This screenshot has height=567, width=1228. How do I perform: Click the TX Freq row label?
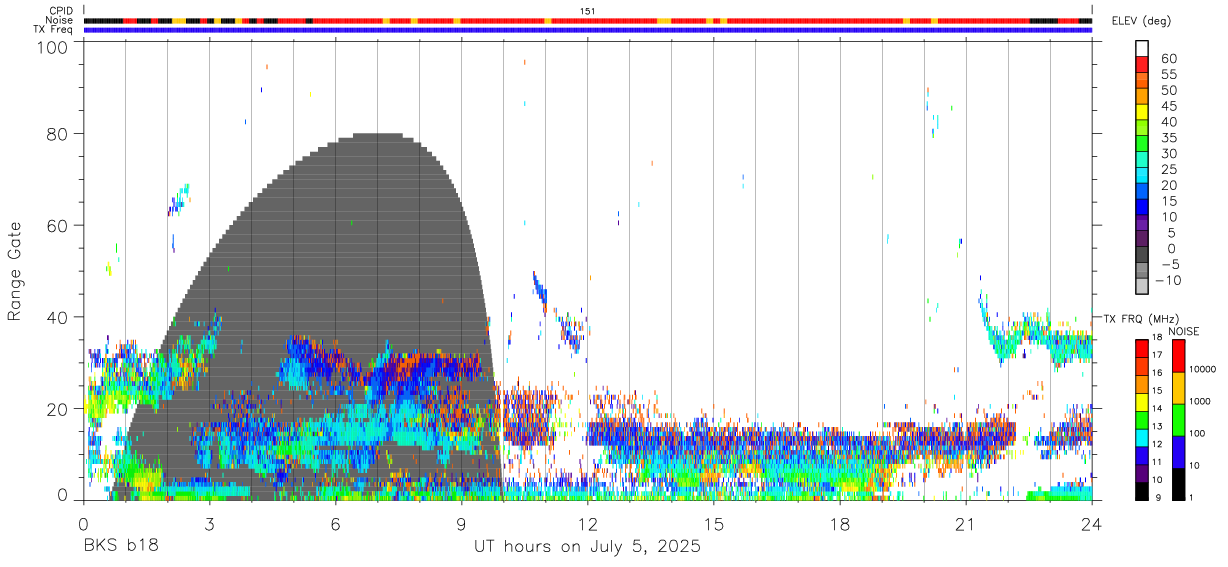[x=53, y=29]
